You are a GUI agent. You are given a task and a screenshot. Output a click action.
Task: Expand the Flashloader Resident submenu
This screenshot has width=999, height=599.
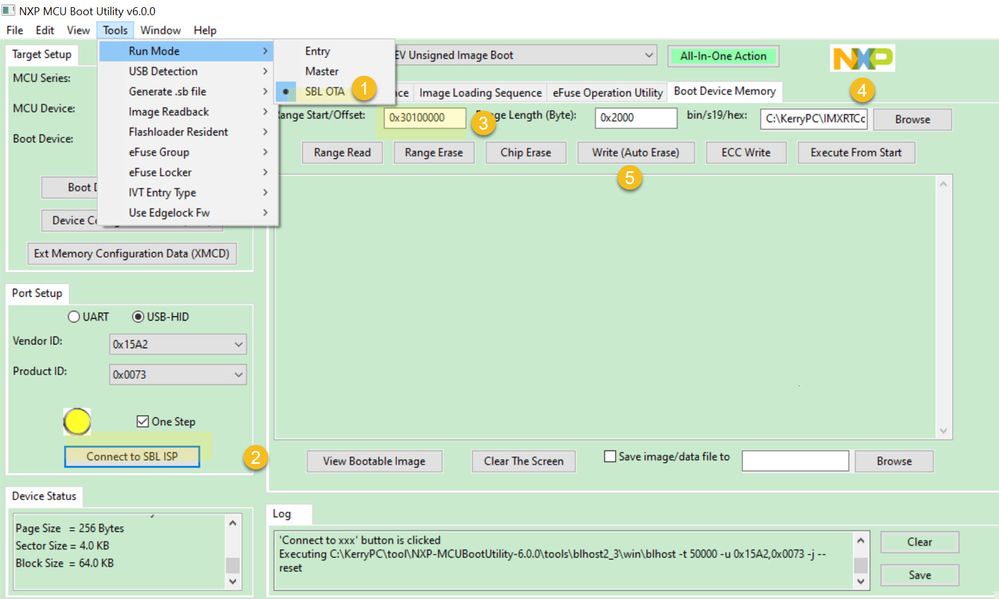189,132
